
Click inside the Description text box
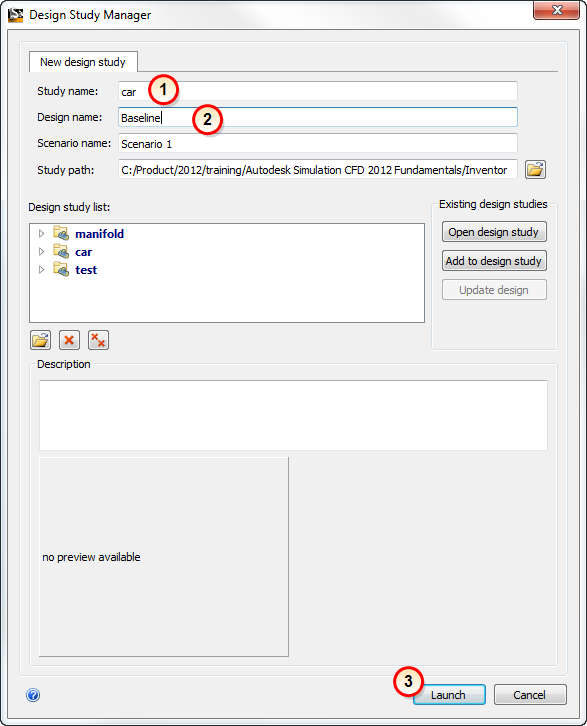tap(294, 415)
